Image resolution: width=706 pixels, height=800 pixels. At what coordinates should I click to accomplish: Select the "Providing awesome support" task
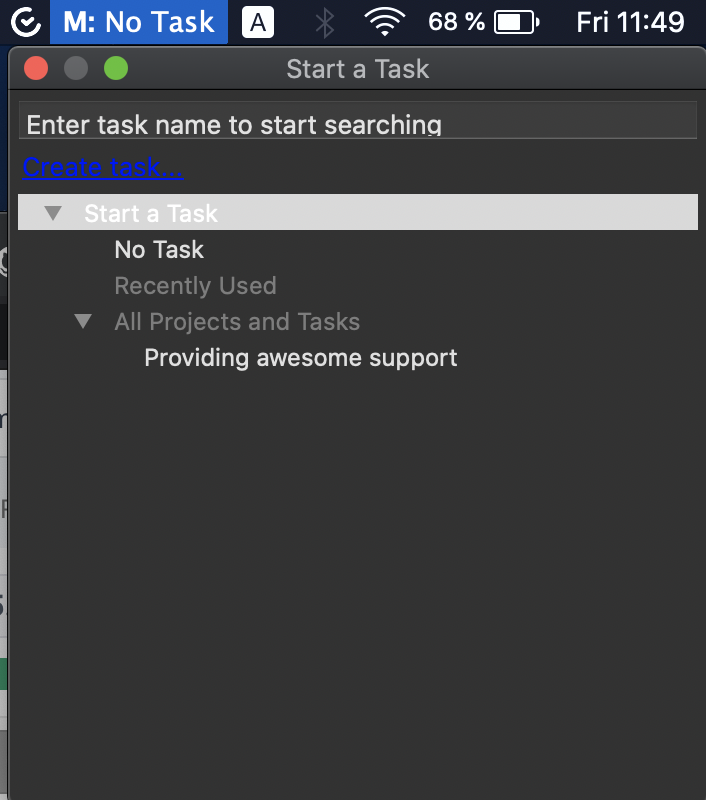click(300, 357)
